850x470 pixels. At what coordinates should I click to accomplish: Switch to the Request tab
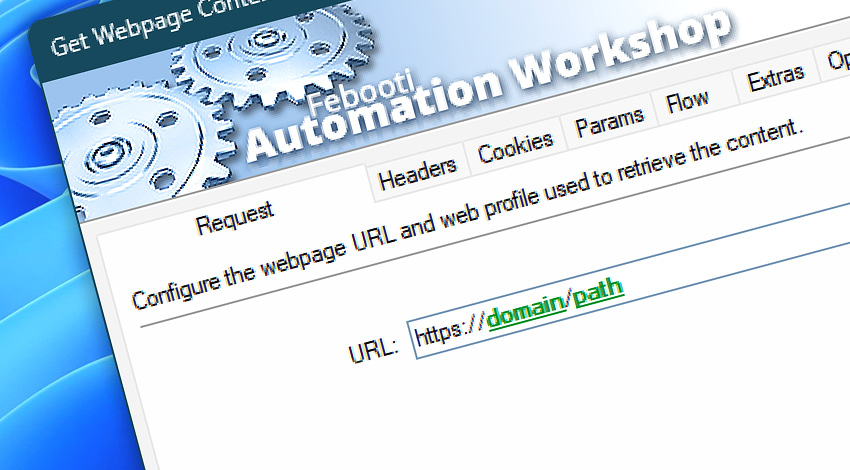[235, 218]
